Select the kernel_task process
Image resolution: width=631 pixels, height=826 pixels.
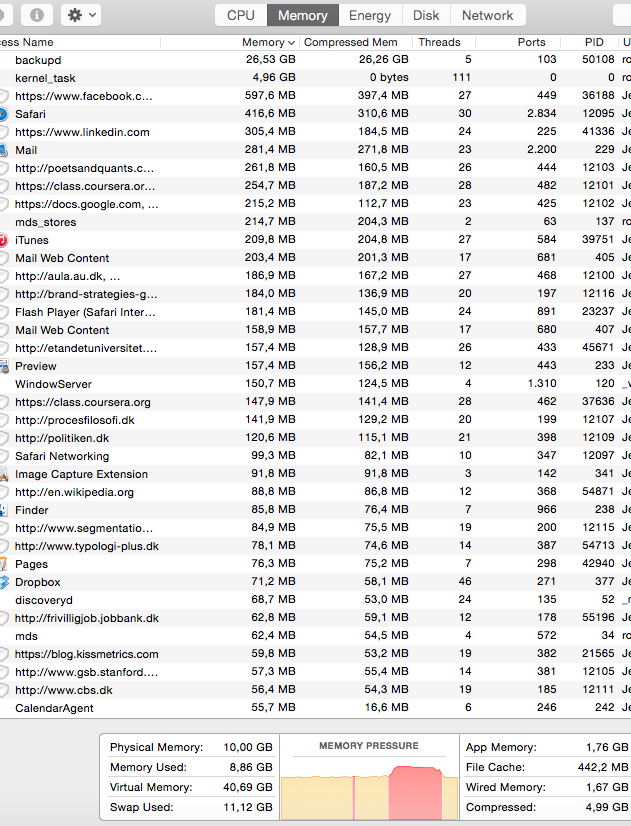316,78
